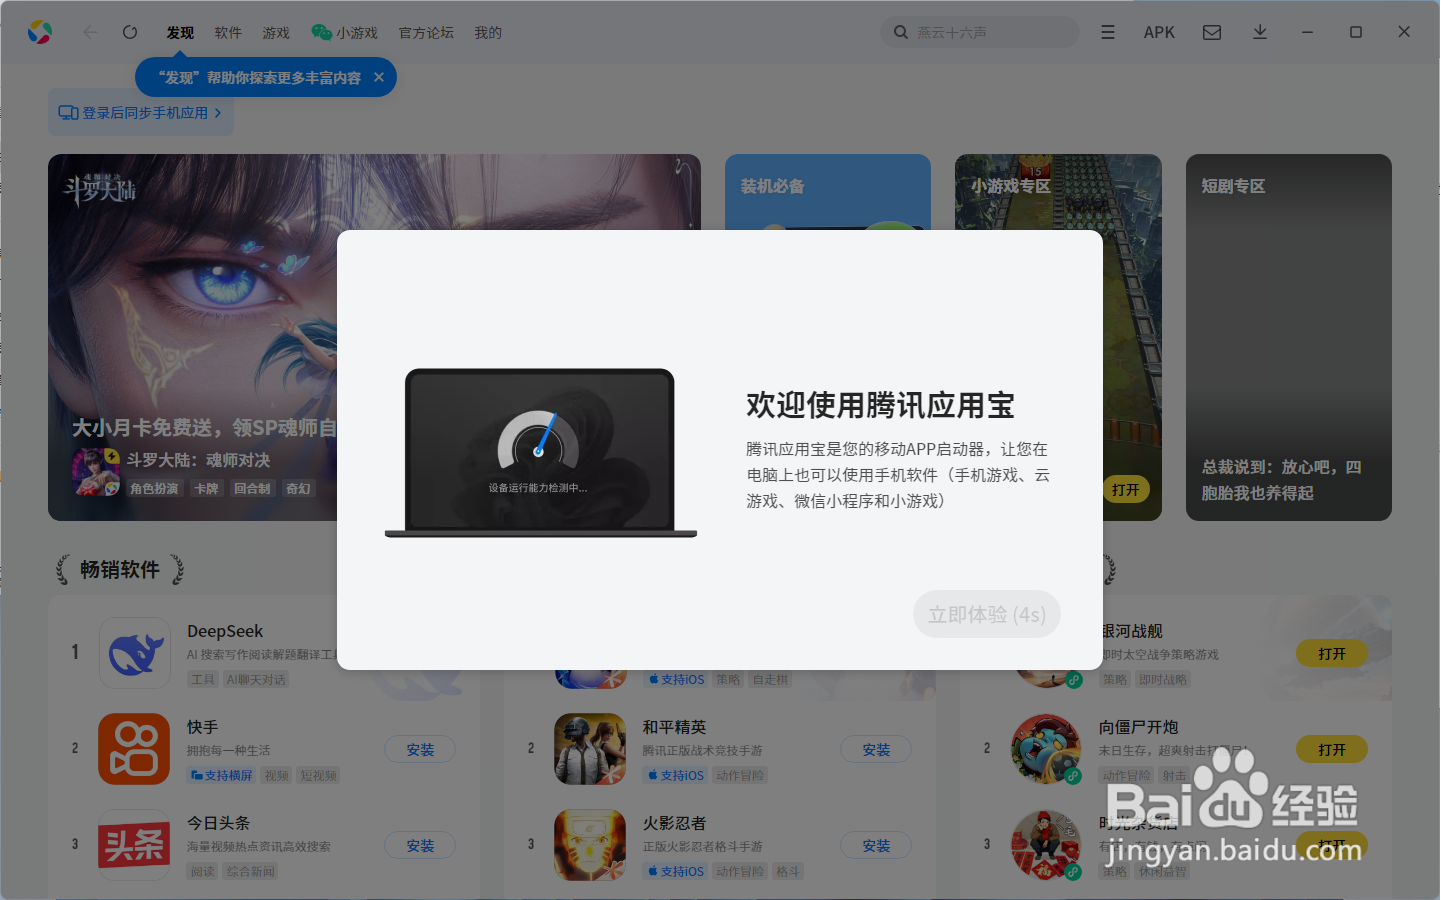Click the DeepSeek whale app icon

tap(135, 653)
